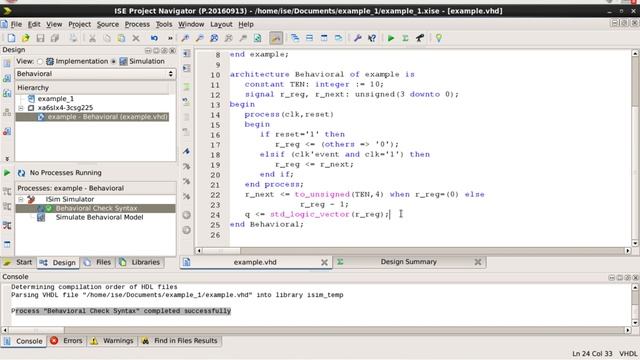Click the Save All toolbar icon
The height and width of the screenshot is (360, 640).
point(55,38)
